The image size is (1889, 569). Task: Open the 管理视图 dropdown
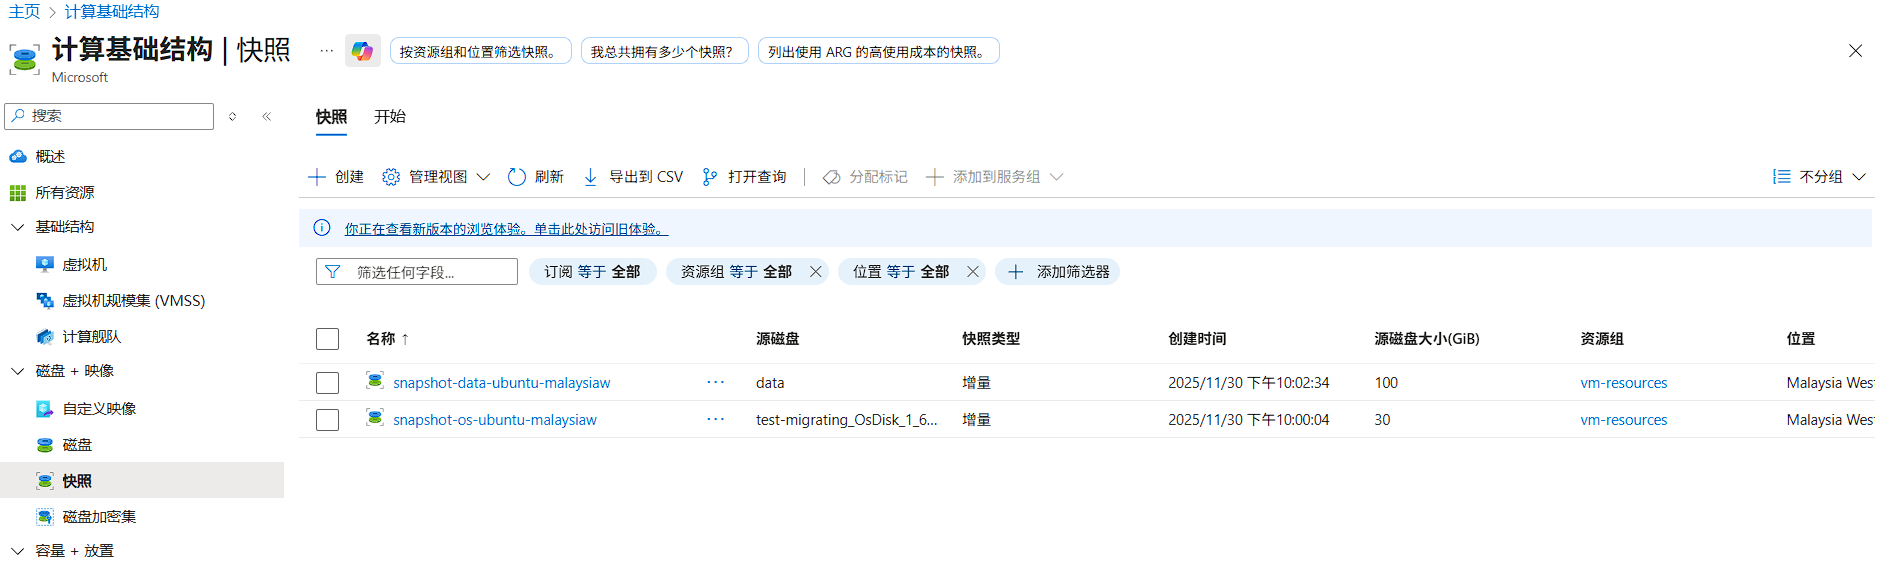(x=436, y=177)
